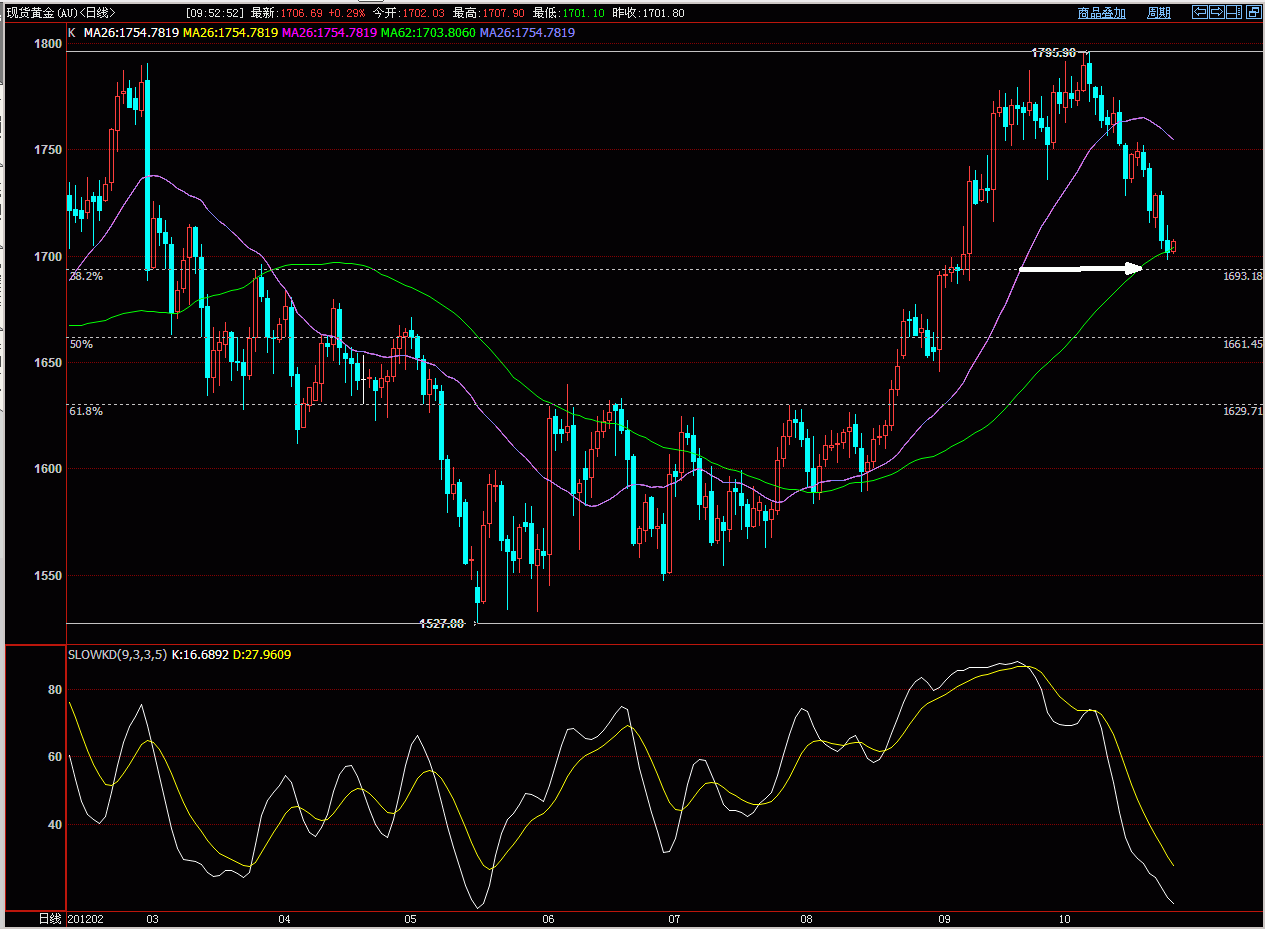
Task: Click the 60 level on SLOWKD axis
Action: pos(56,757)
